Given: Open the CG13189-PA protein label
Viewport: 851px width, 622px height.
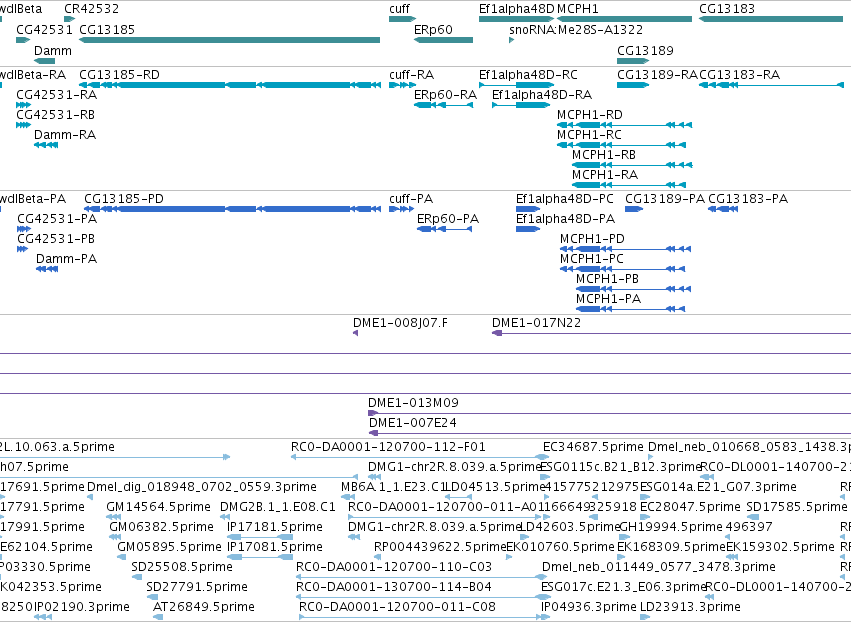Looking at the screenshot, I should (x=665, y=199).
